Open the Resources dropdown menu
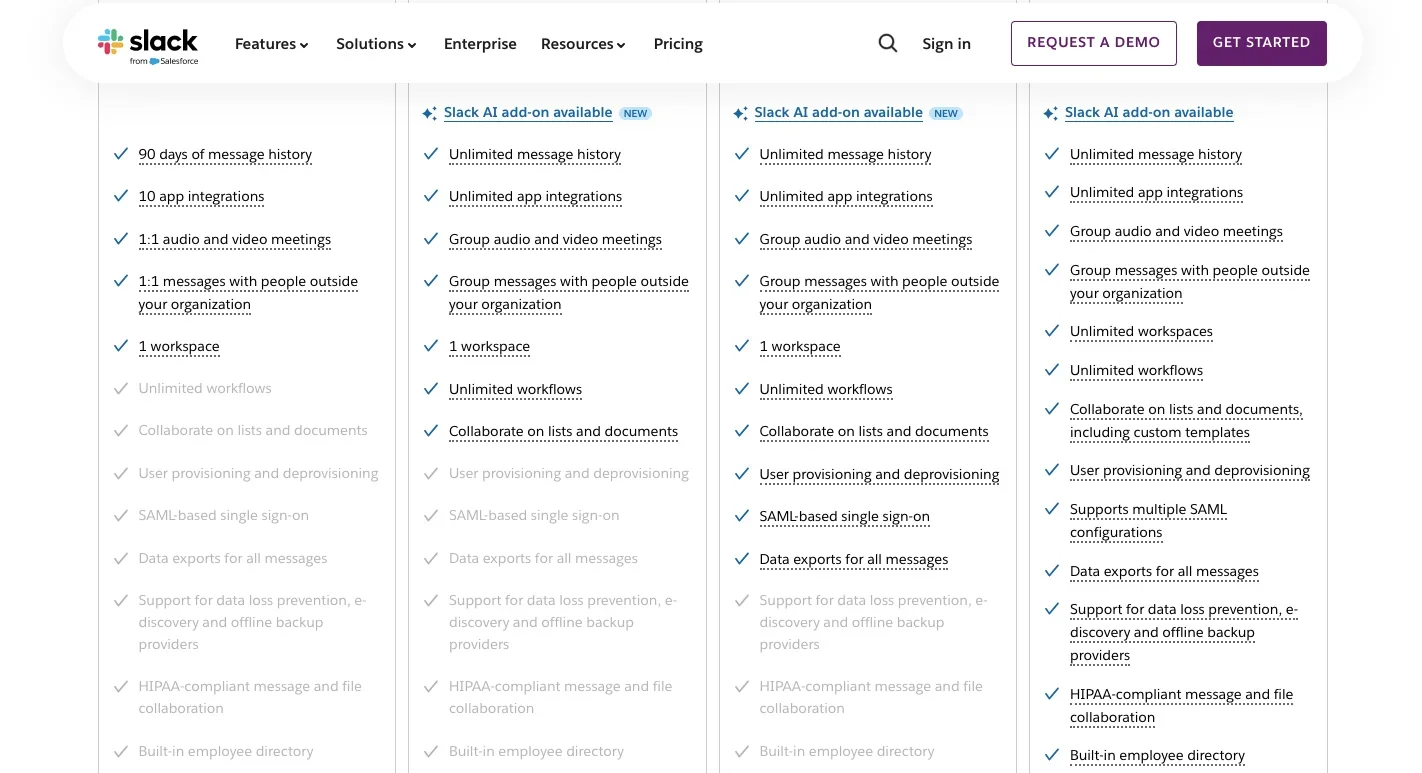Screen dimensions: 1422x773 click(583, 44)
